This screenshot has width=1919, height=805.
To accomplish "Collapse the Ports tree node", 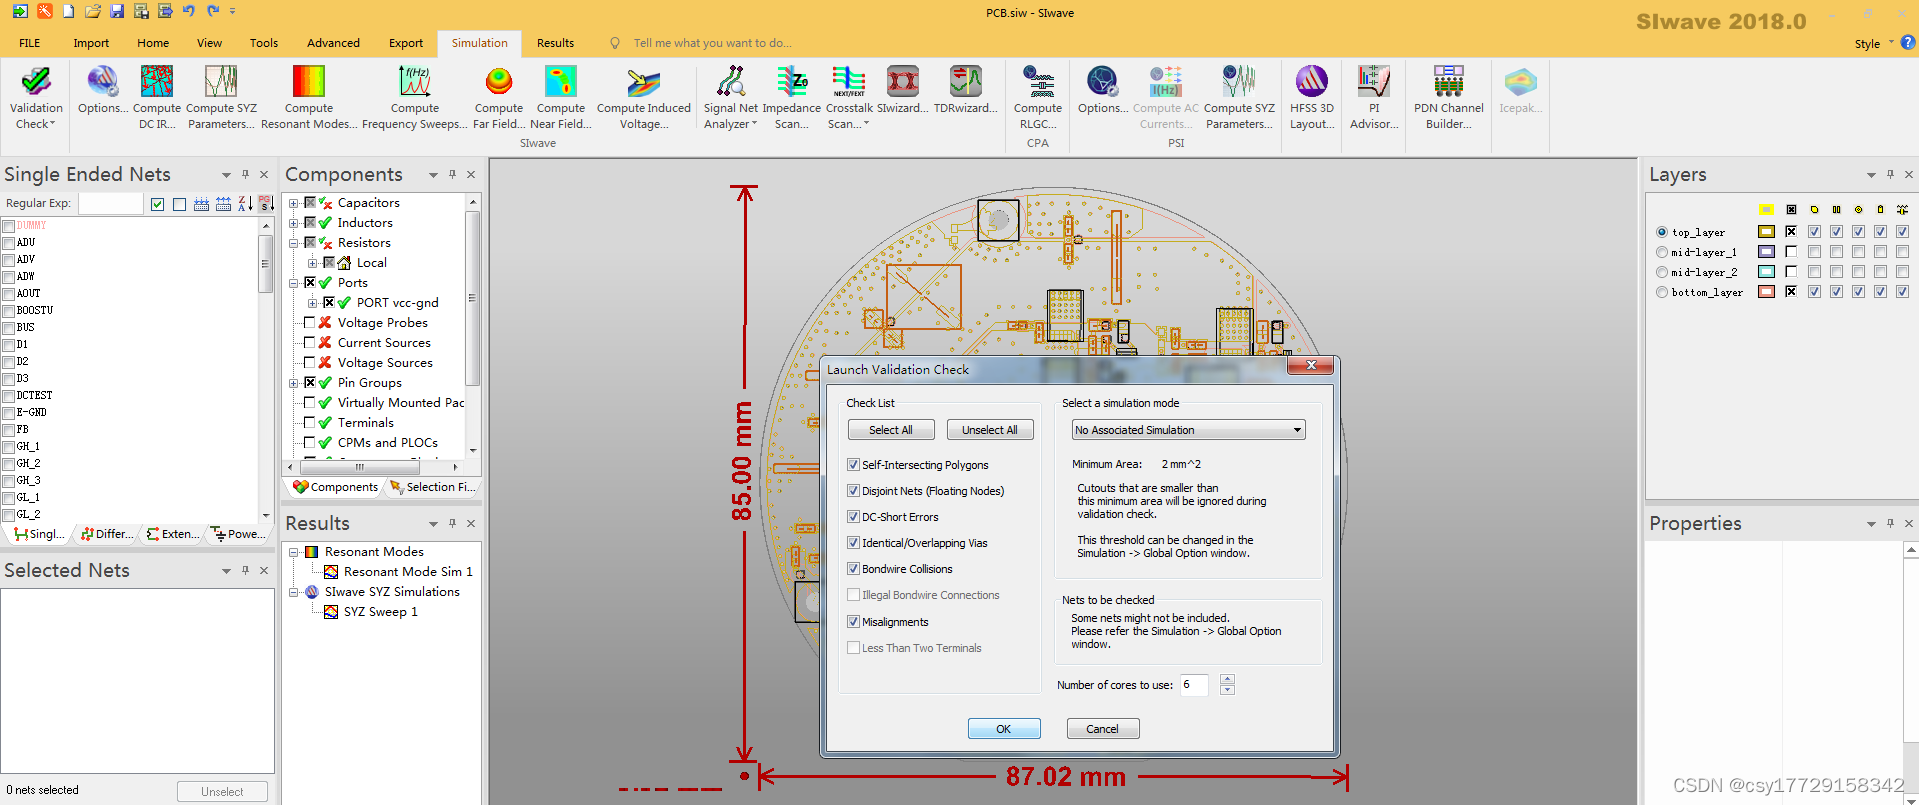I will tap(294, 283).
